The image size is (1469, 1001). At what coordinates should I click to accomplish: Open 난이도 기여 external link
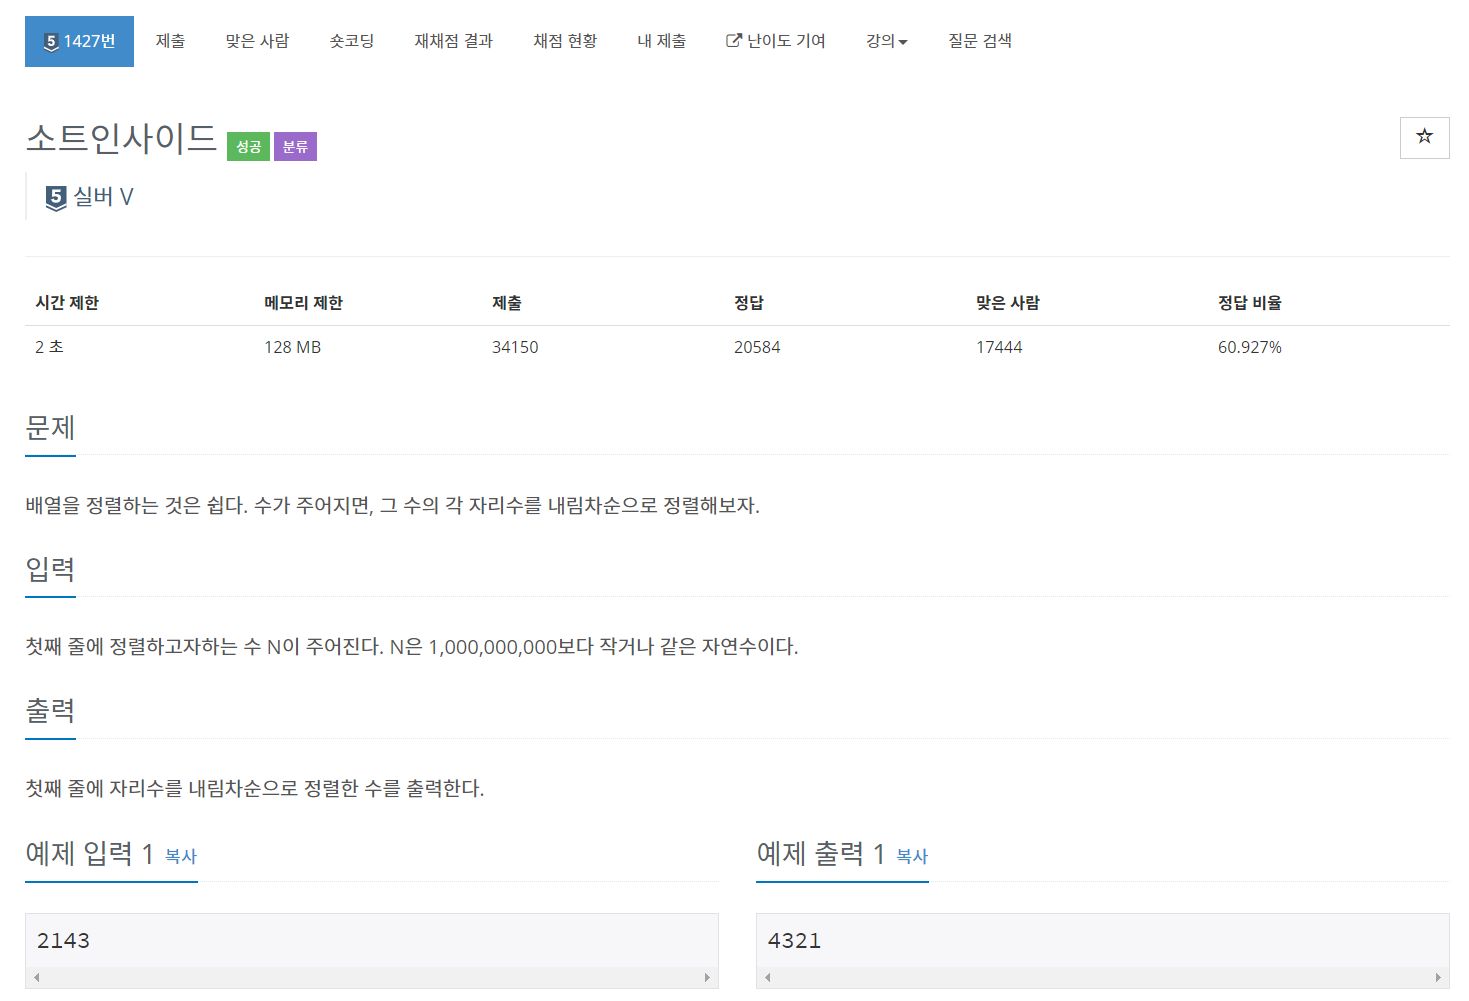pyautogui.click(x=776, y=41)
